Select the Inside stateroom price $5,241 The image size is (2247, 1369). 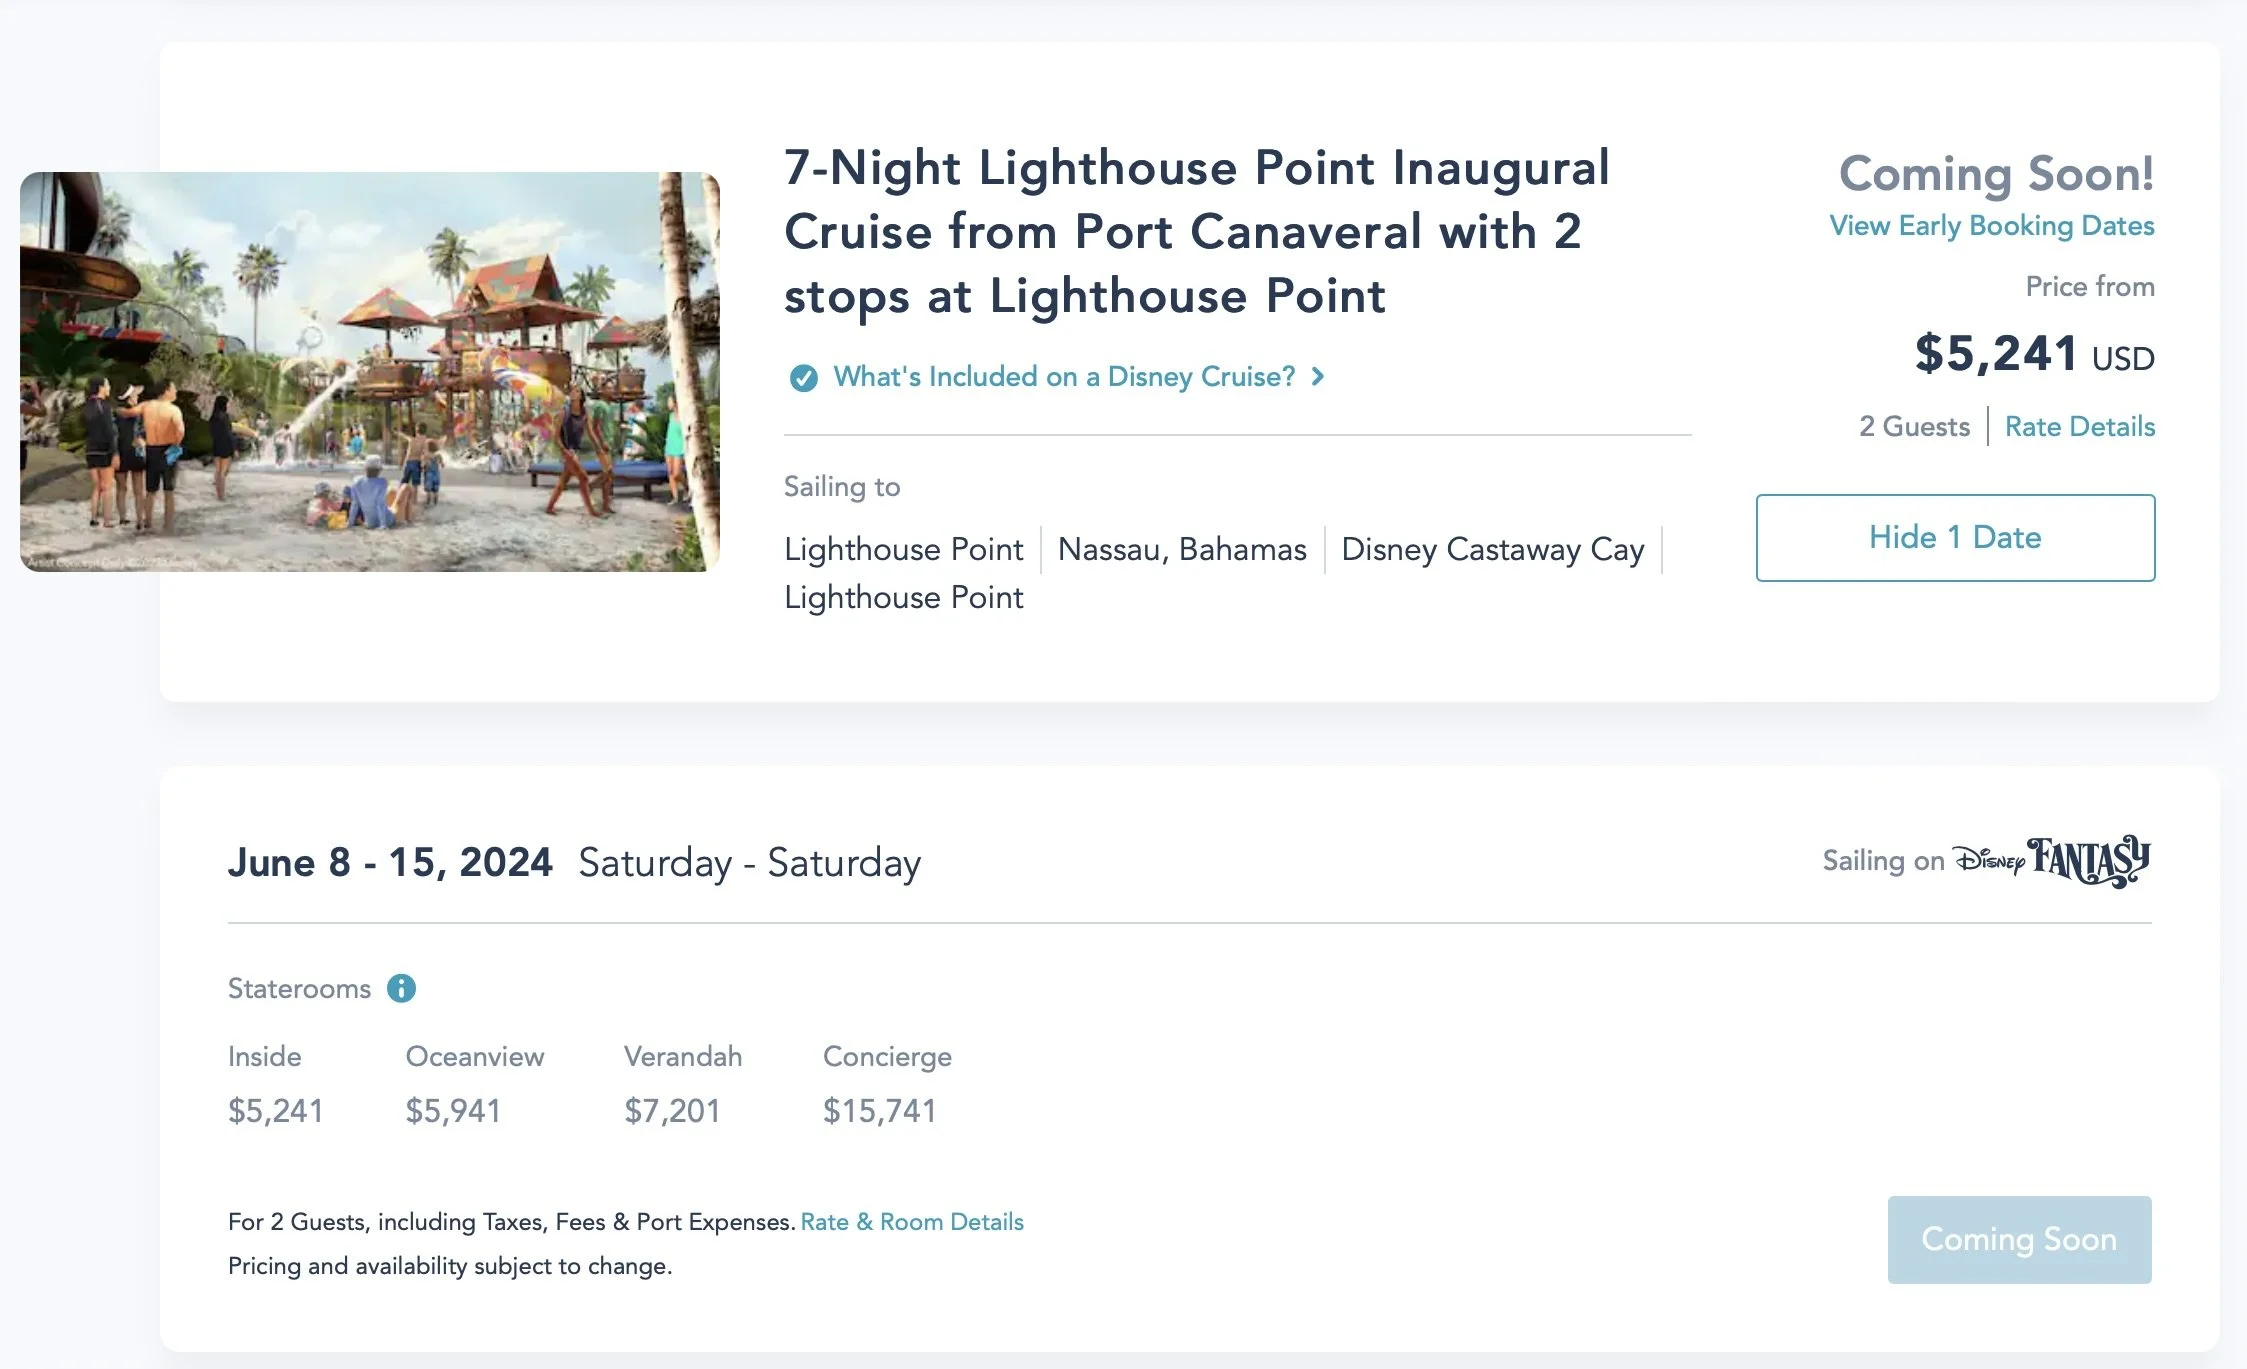276,1111
